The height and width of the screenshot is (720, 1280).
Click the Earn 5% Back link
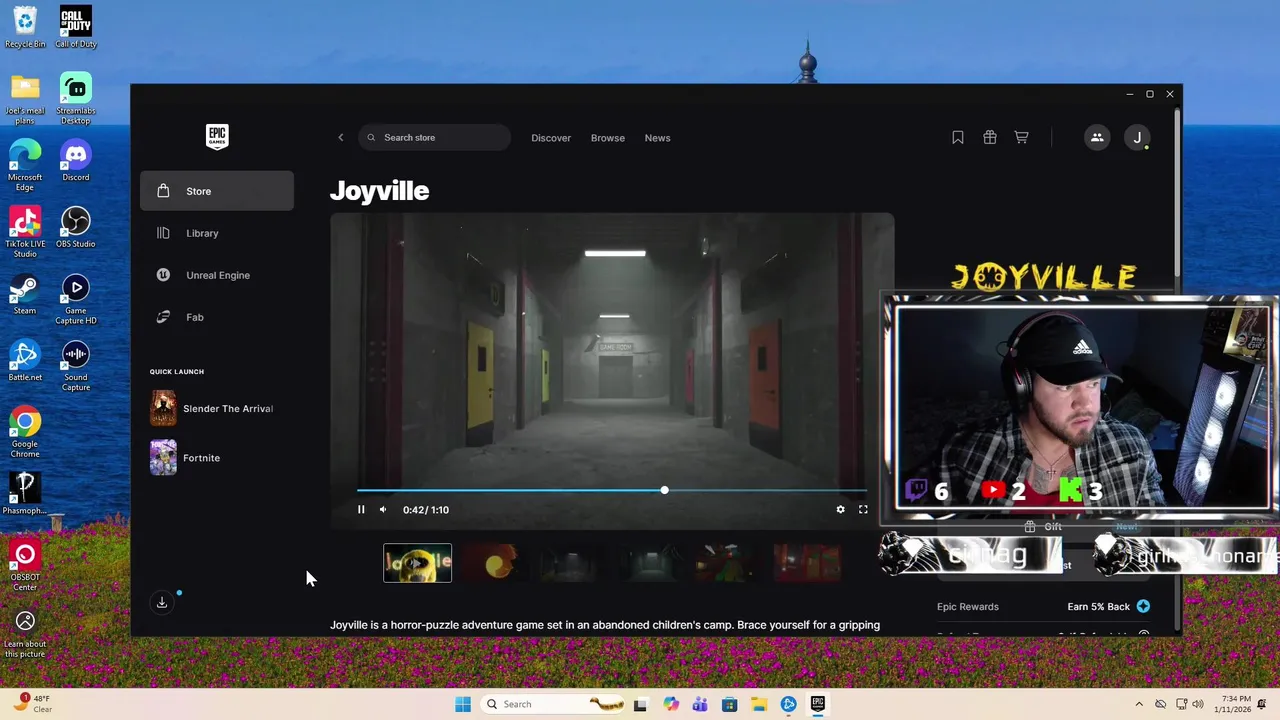click(1098, 606)
